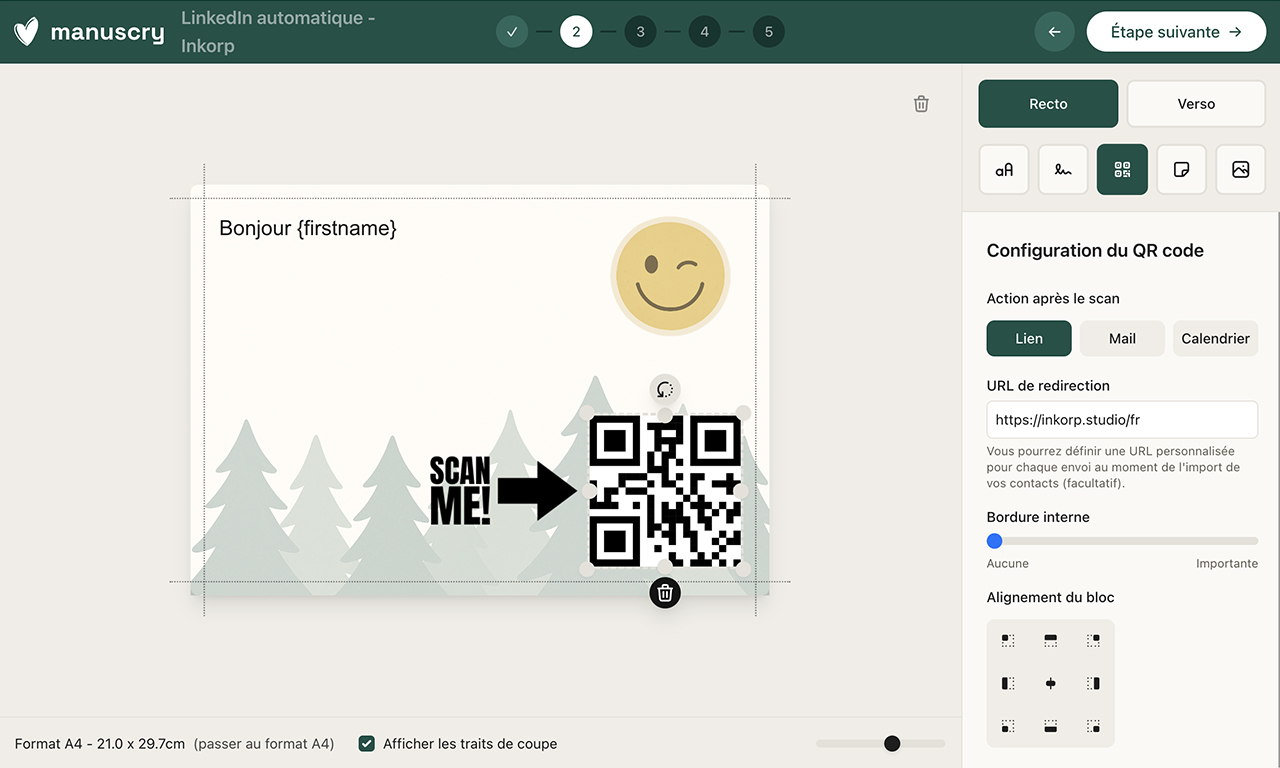Viewport: 1280px width, 768px height.
Task: Align the block to the top-left corner
Action: point(1007,640)
